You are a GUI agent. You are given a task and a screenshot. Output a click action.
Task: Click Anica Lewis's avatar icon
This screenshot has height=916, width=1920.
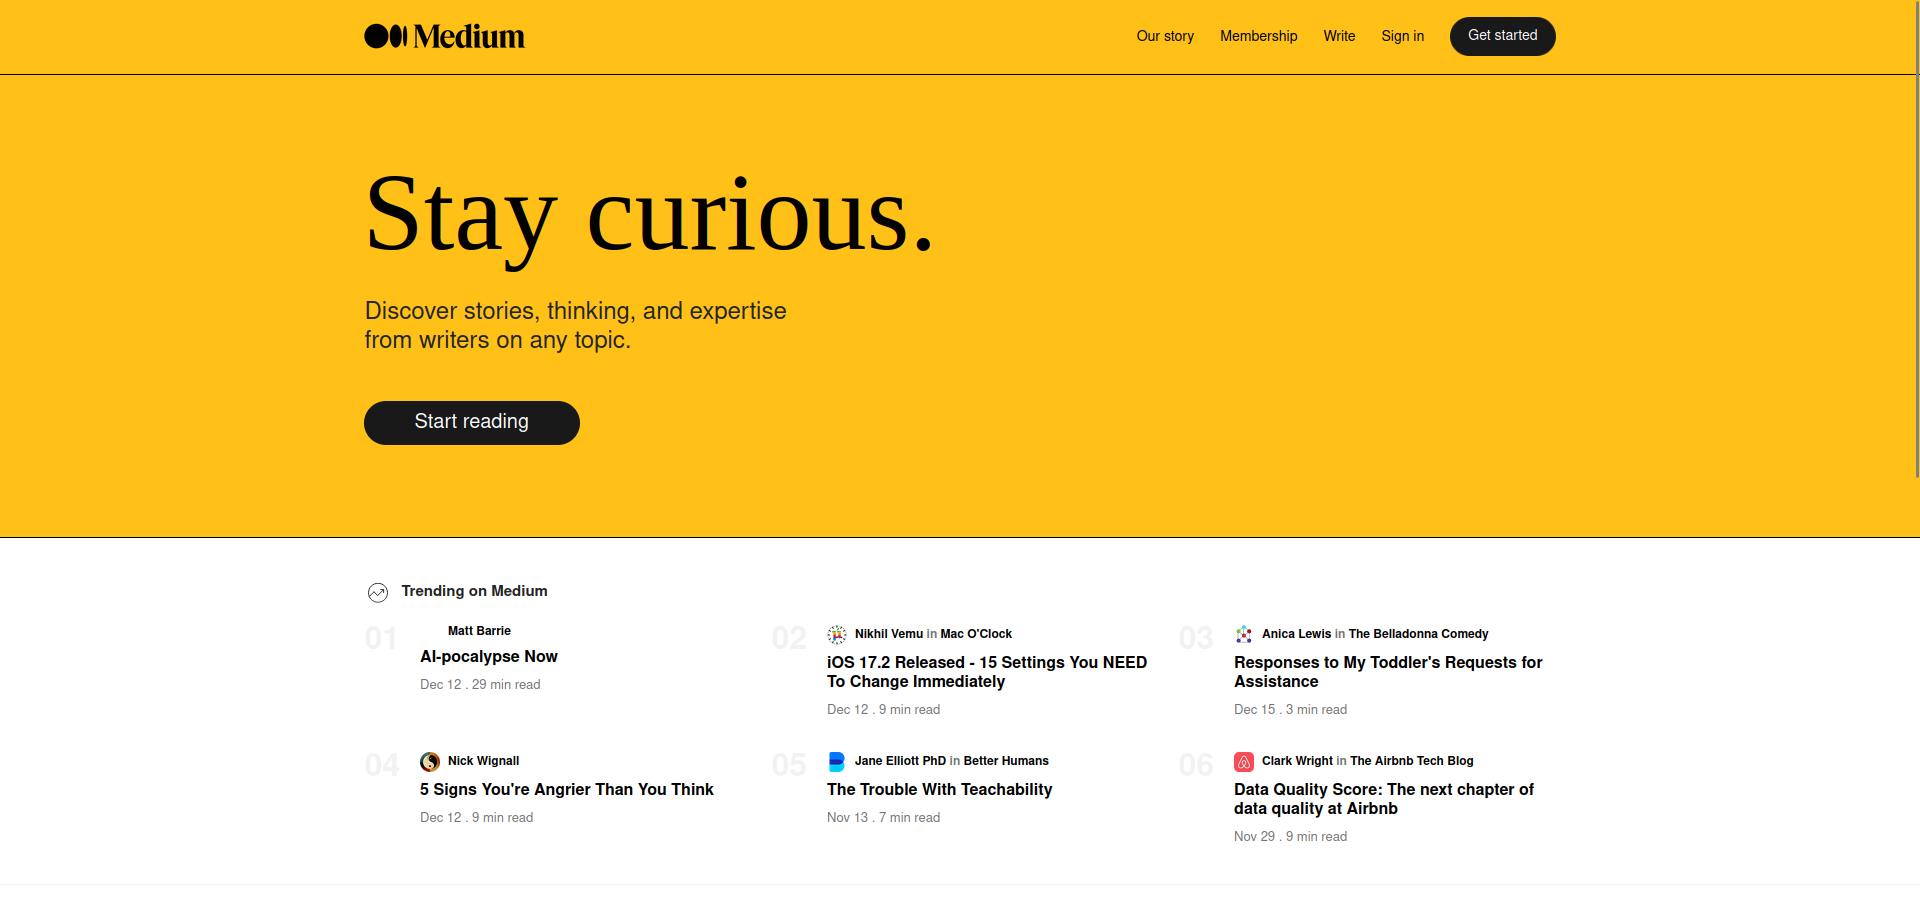point(1244,634)
